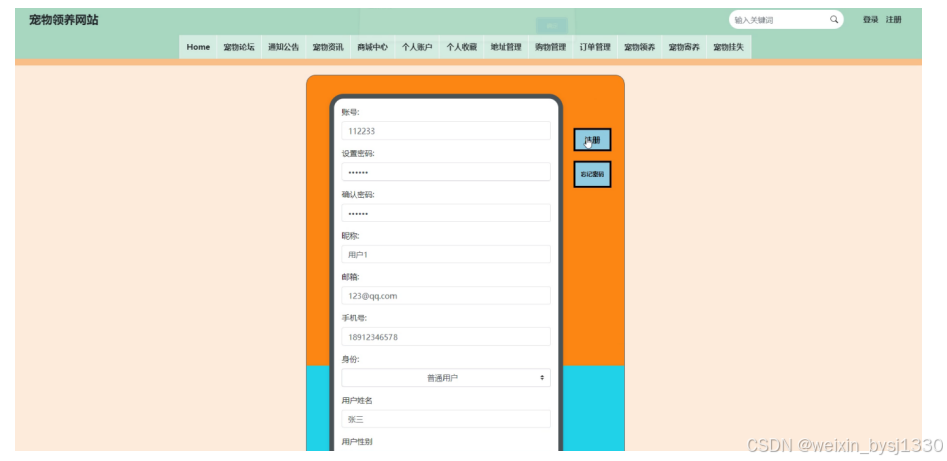Focus the 手机号 field with 18912346578
The image size is (947, 461).
pos(446,337)
